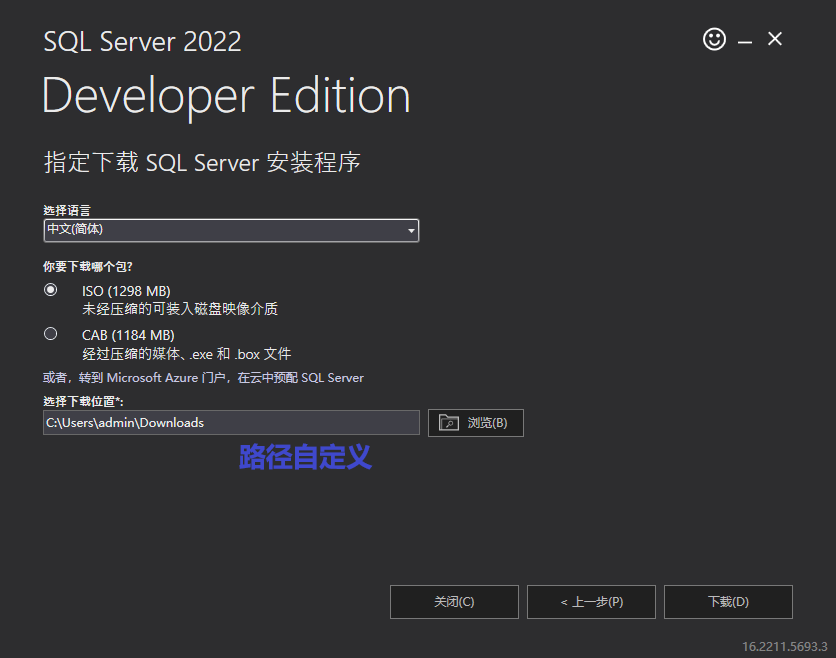Click the folder icon on the 浏览 button
The image size is (836, 658).
click(448, 423)
